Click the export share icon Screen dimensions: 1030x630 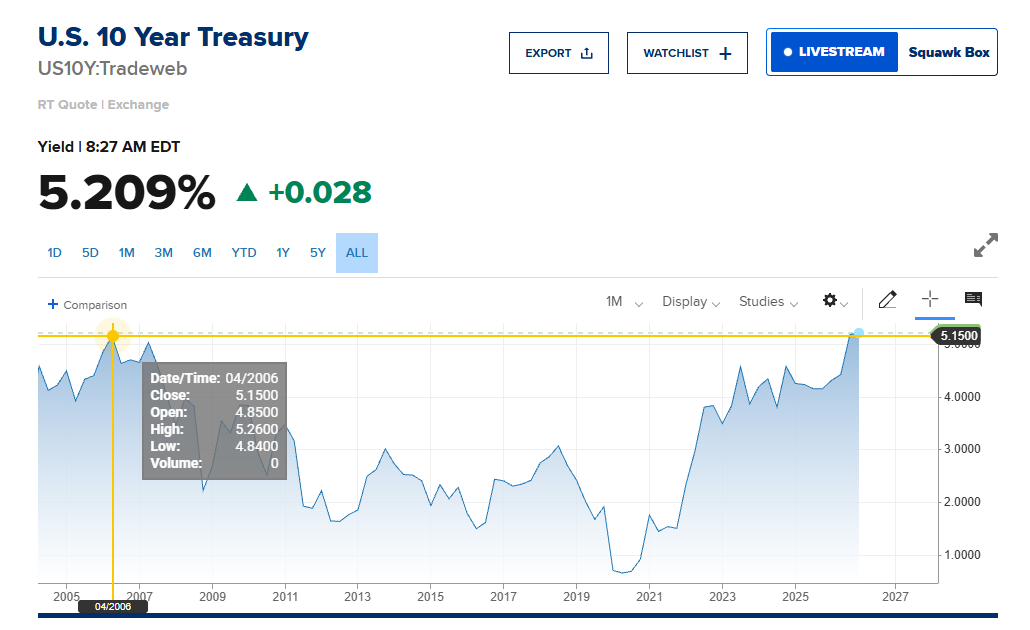pyautogui.click(x=587, y=53)
